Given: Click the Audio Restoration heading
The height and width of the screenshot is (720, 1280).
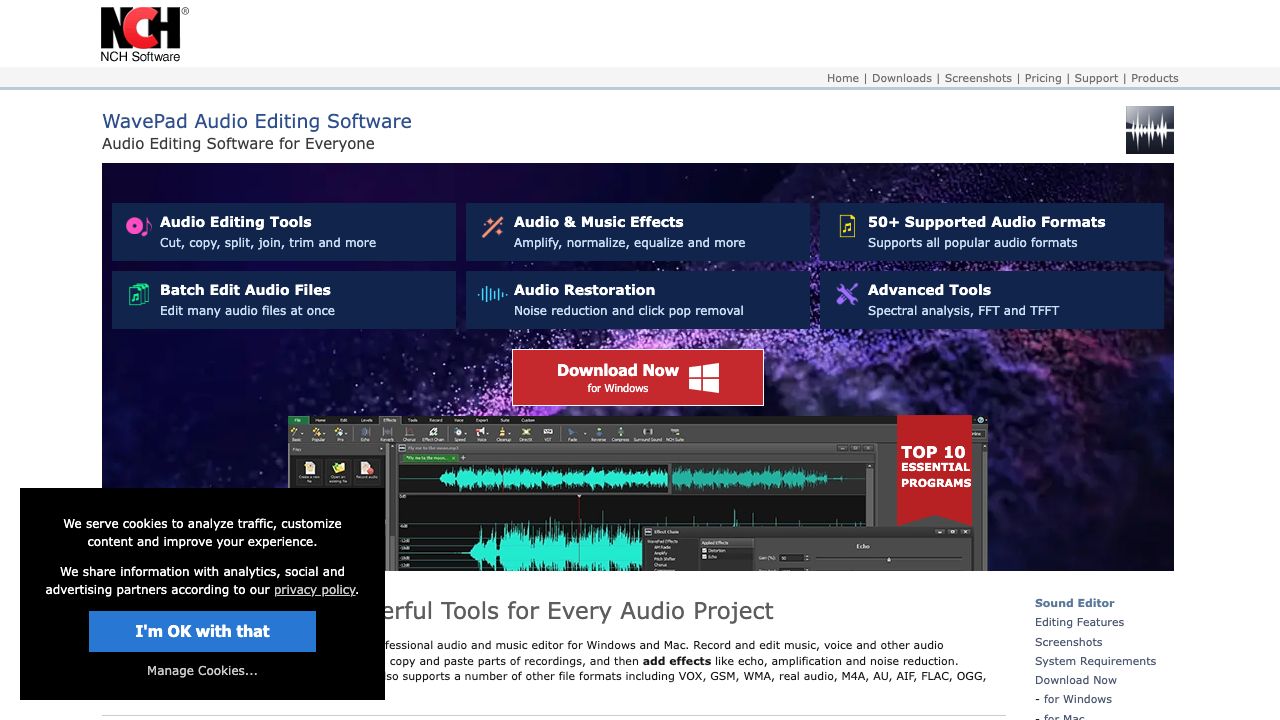Looking at the screenshot, I should (585, 290).
